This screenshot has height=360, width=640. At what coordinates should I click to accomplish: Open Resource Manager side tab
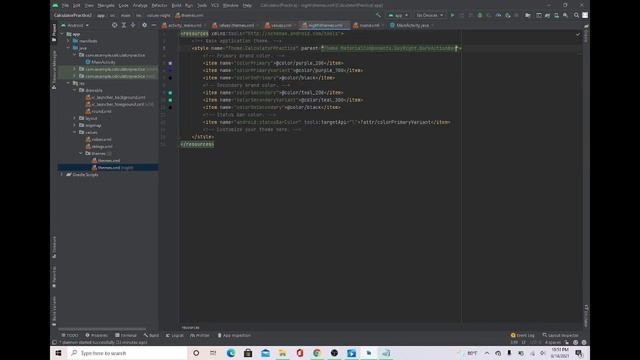click(x=54, y=69)
